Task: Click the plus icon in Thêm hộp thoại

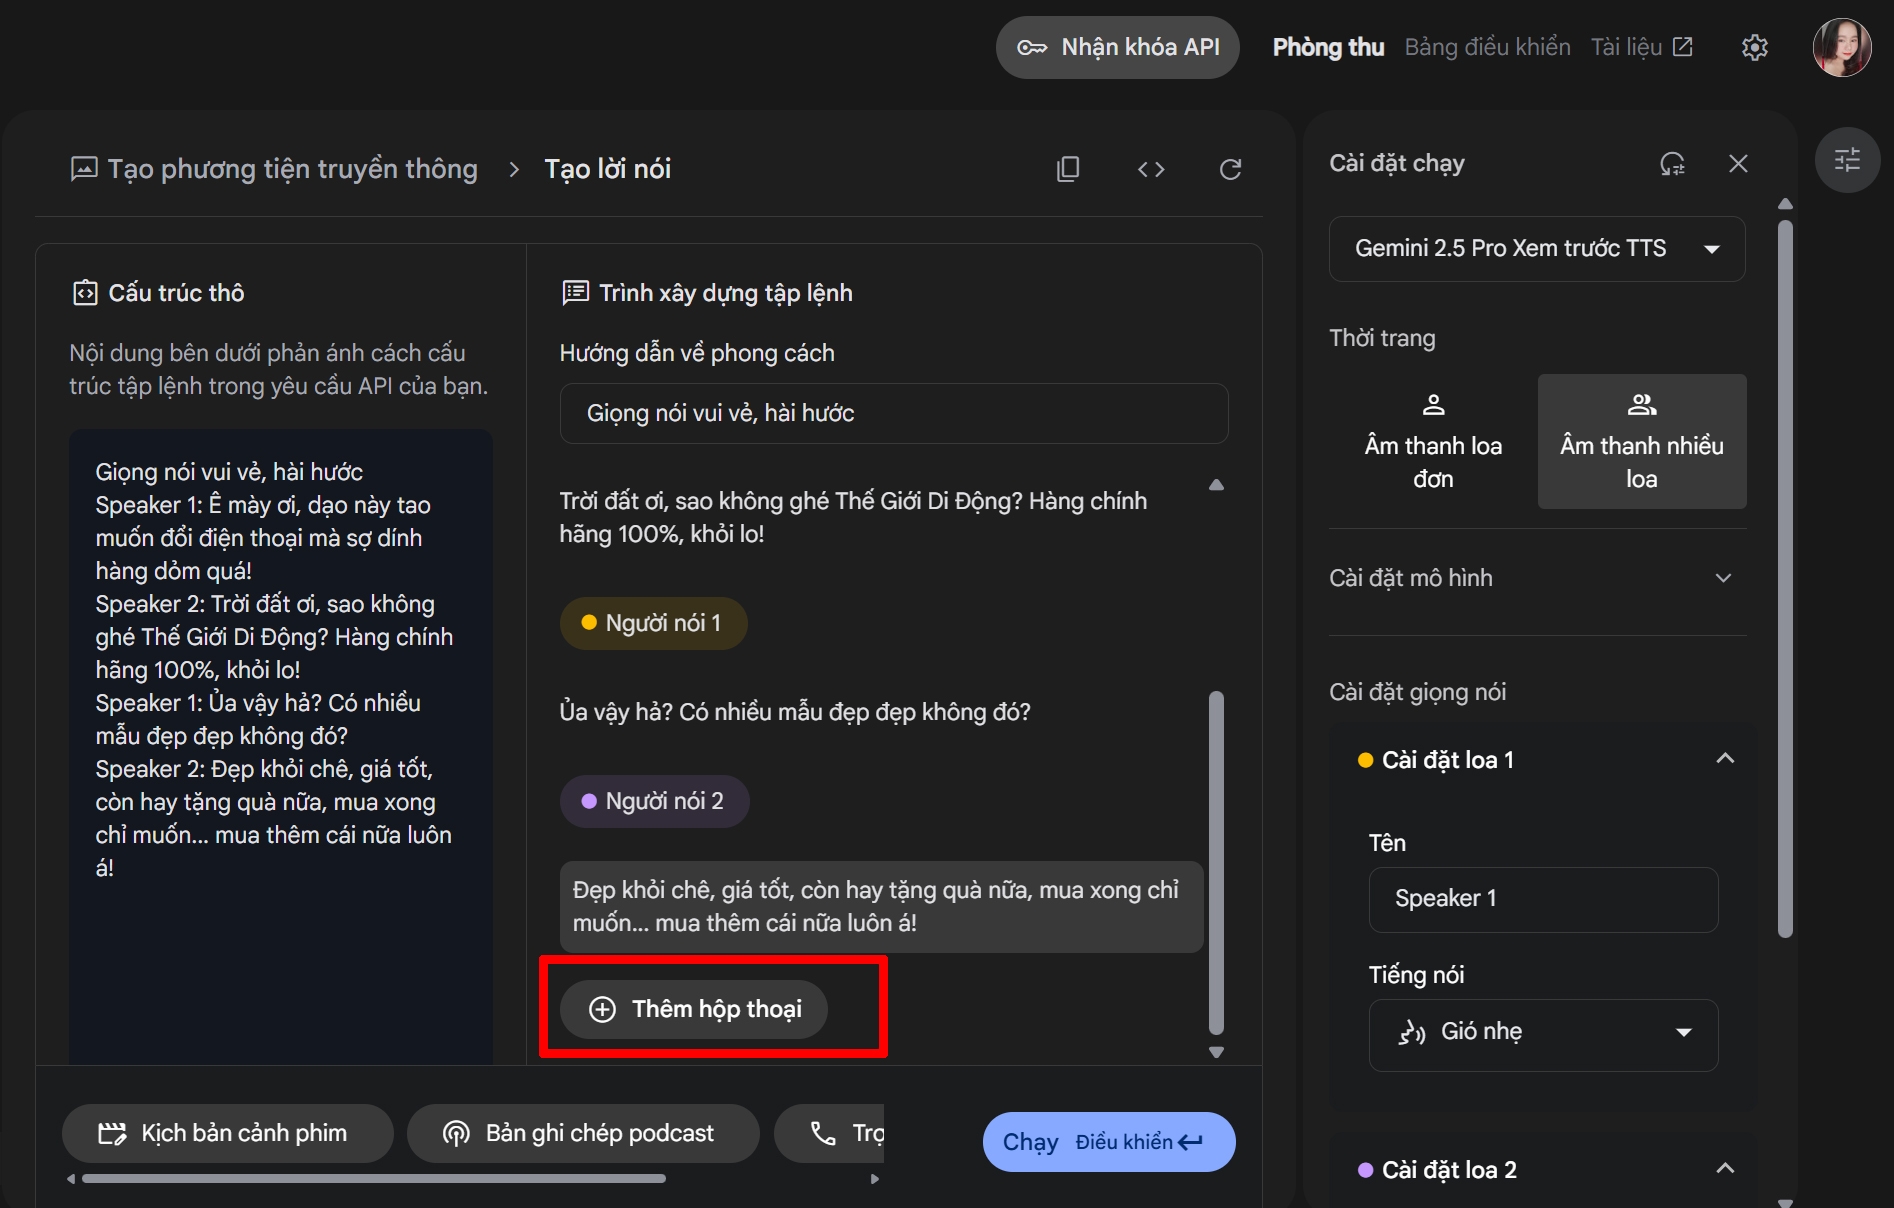Action: coord(602,1010)
